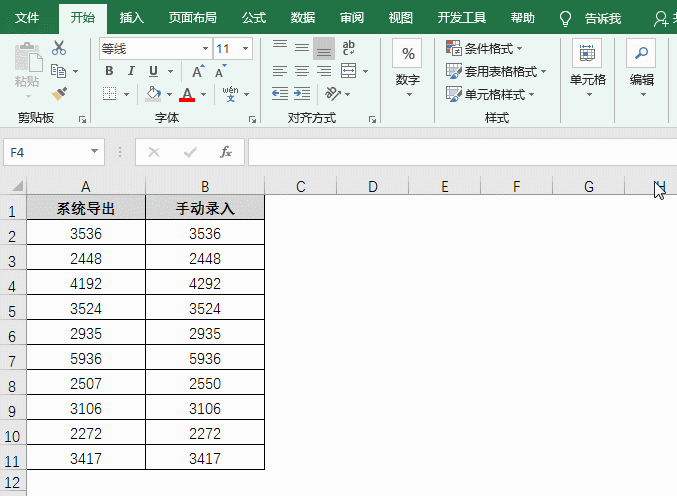Align text to middle
Image resolution: width=677 pixels, height=496 pixels.
point(302,47)
